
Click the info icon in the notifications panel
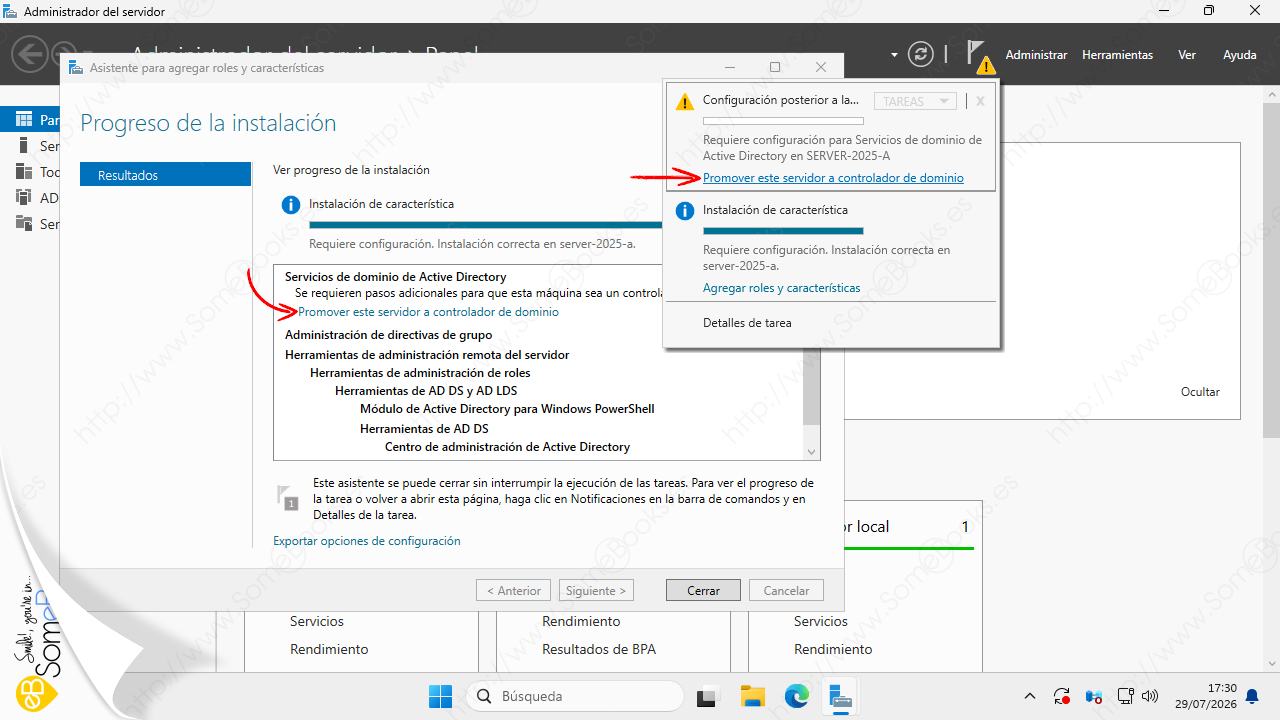pos(684,211)
